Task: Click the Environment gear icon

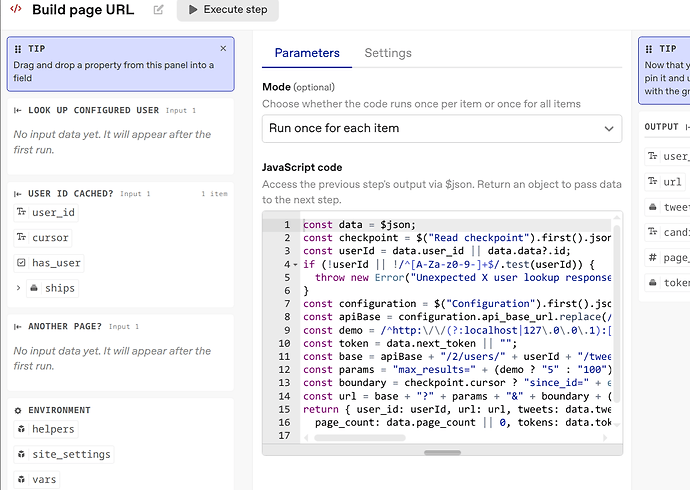Action: (x=18, y=410)
